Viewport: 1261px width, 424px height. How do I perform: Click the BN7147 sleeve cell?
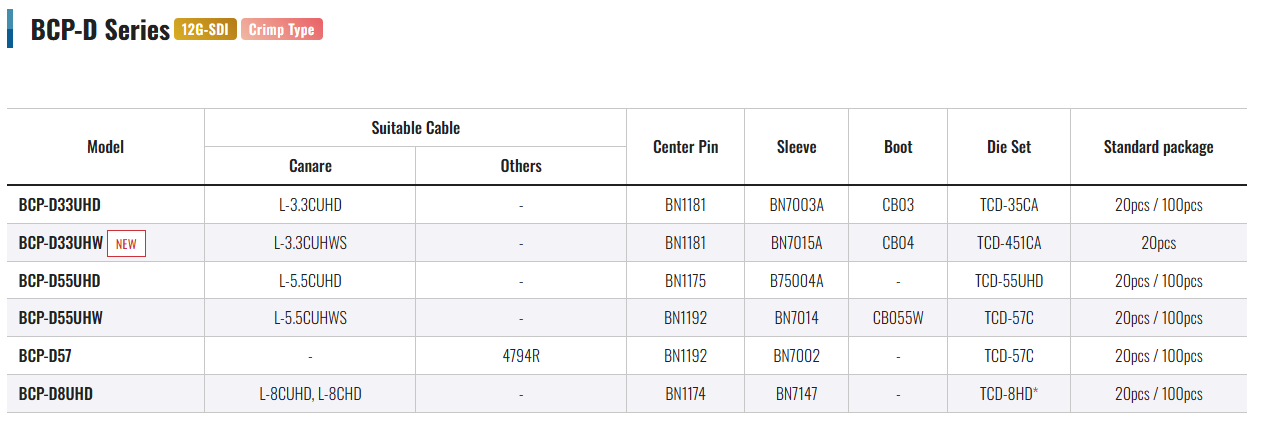796,394
